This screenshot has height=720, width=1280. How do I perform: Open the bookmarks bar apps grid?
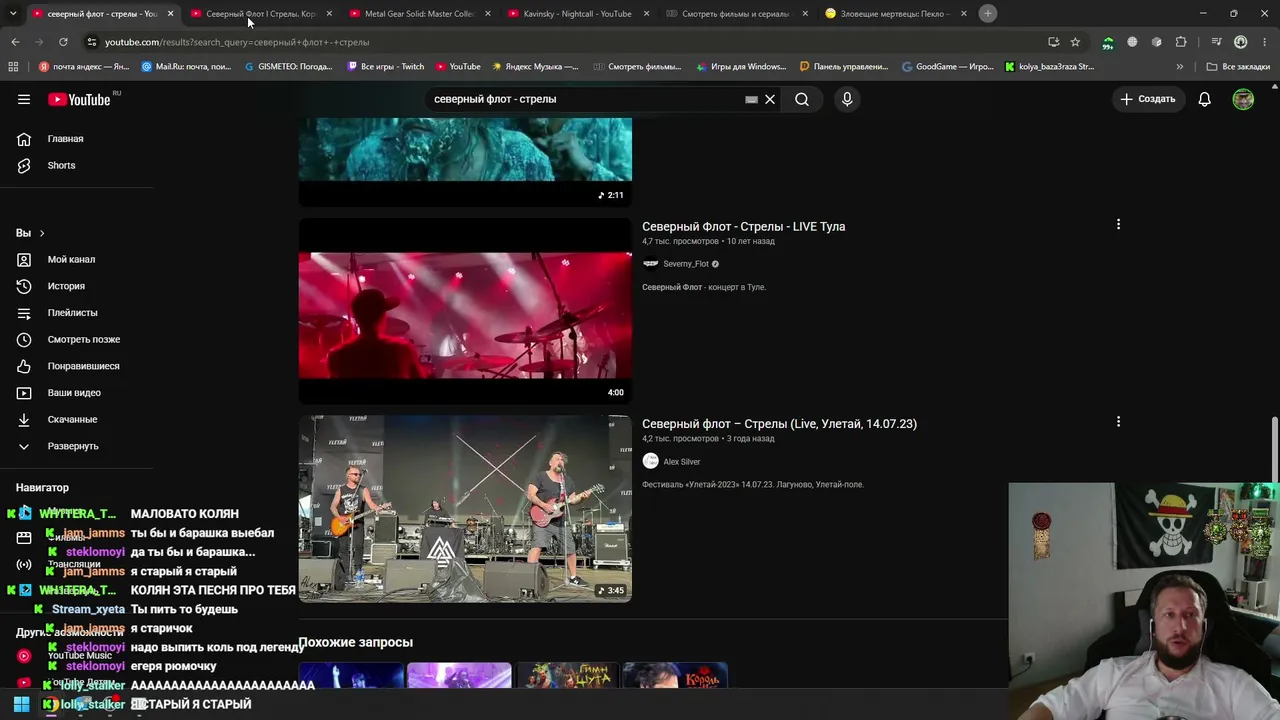click(13, 67)
